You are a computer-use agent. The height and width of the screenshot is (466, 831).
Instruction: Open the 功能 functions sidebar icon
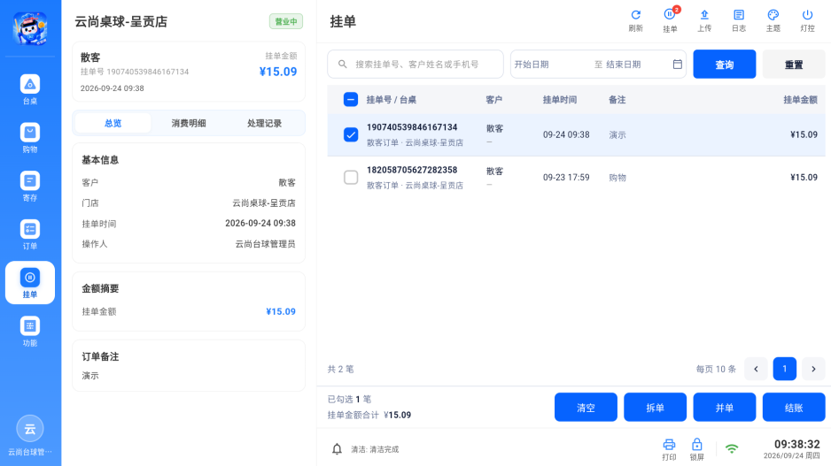tap(30, 331)
